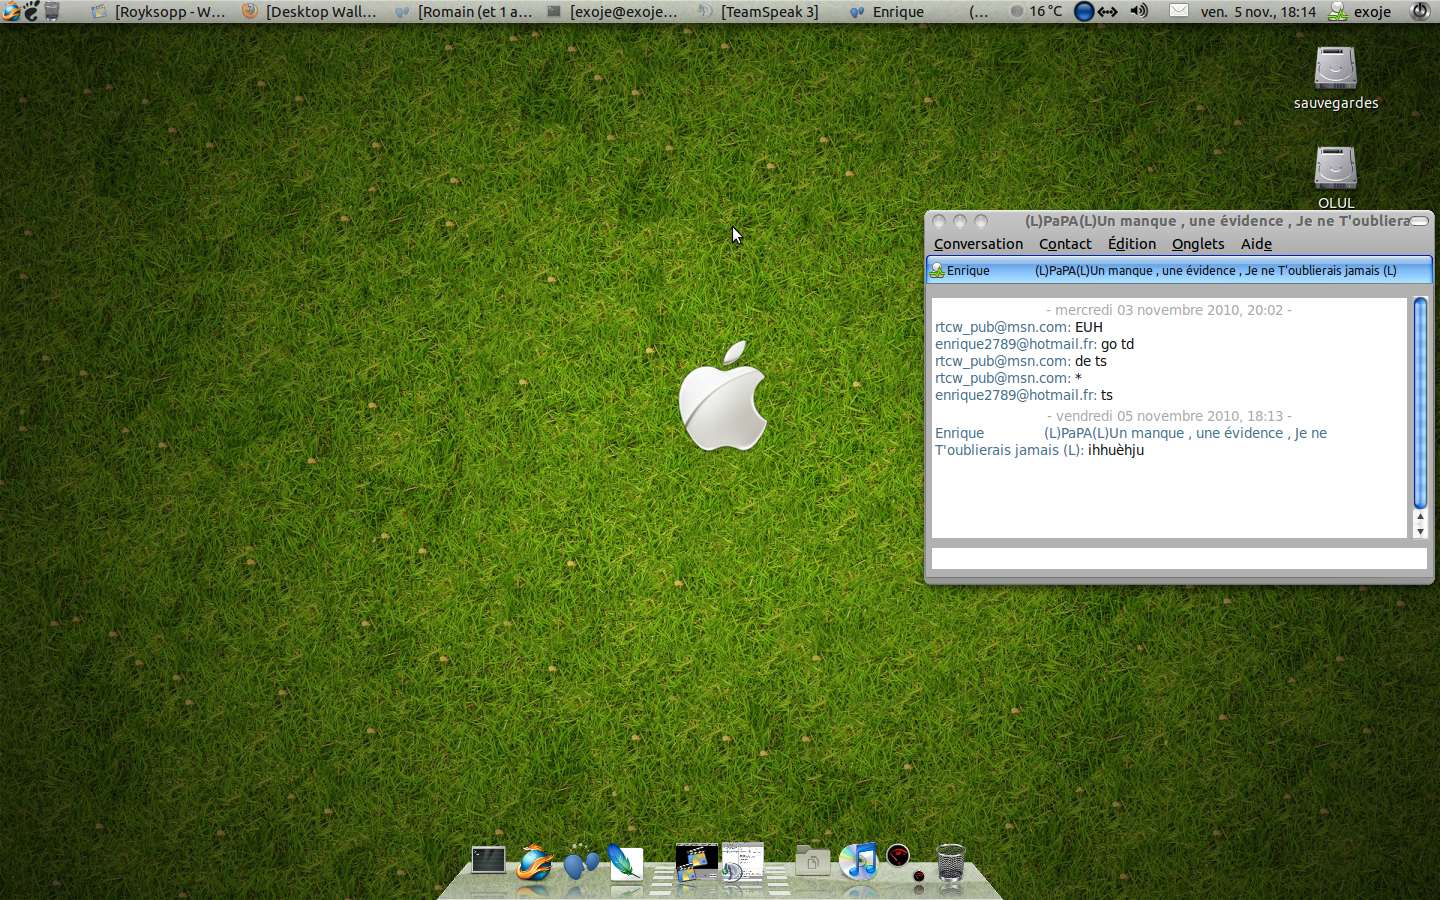Open the Conversation menu
The height and width of the screenshot is (900, 1440).
[978, 244]
